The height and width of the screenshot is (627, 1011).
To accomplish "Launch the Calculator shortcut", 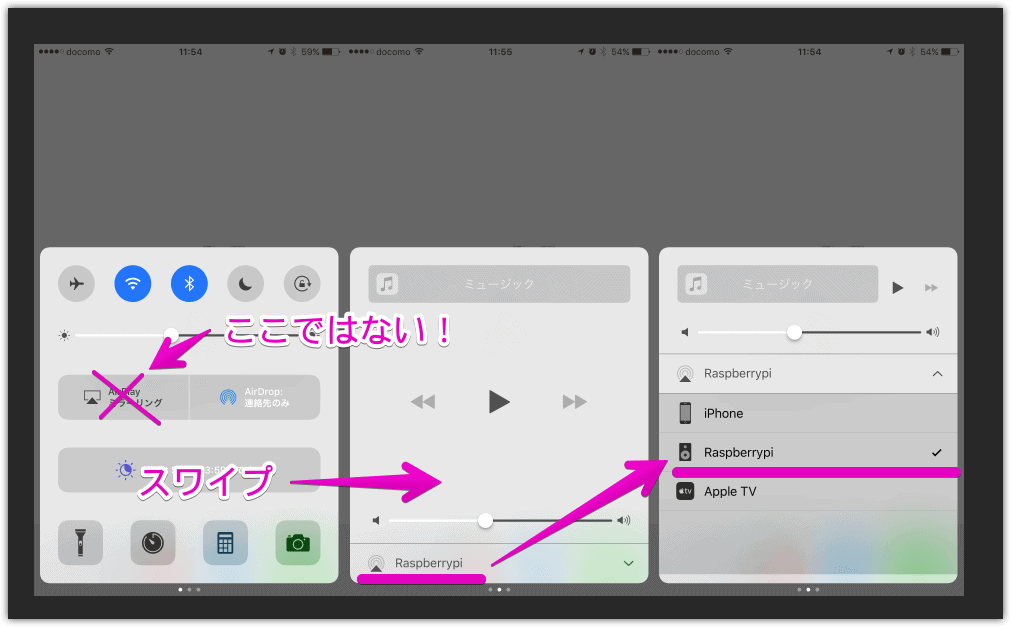I will click(225, 542).
